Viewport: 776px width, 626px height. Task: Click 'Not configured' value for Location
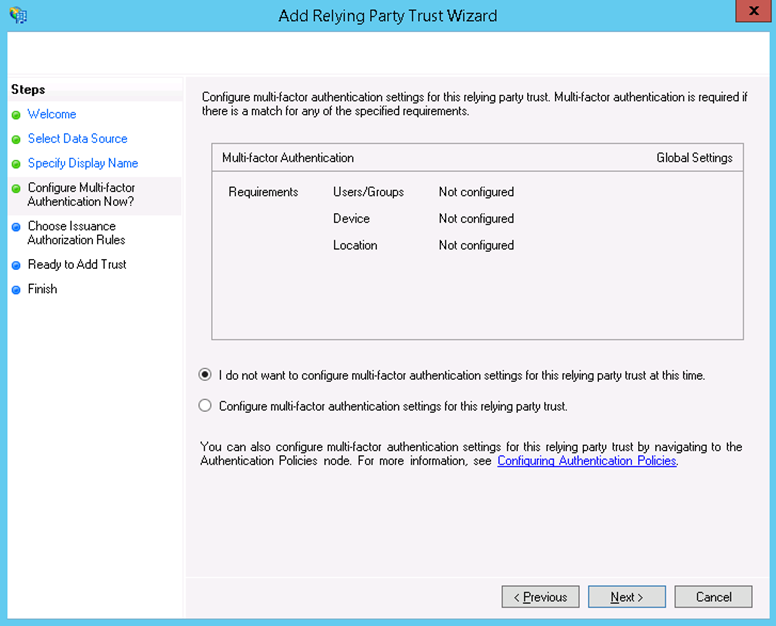click(476, 245)
